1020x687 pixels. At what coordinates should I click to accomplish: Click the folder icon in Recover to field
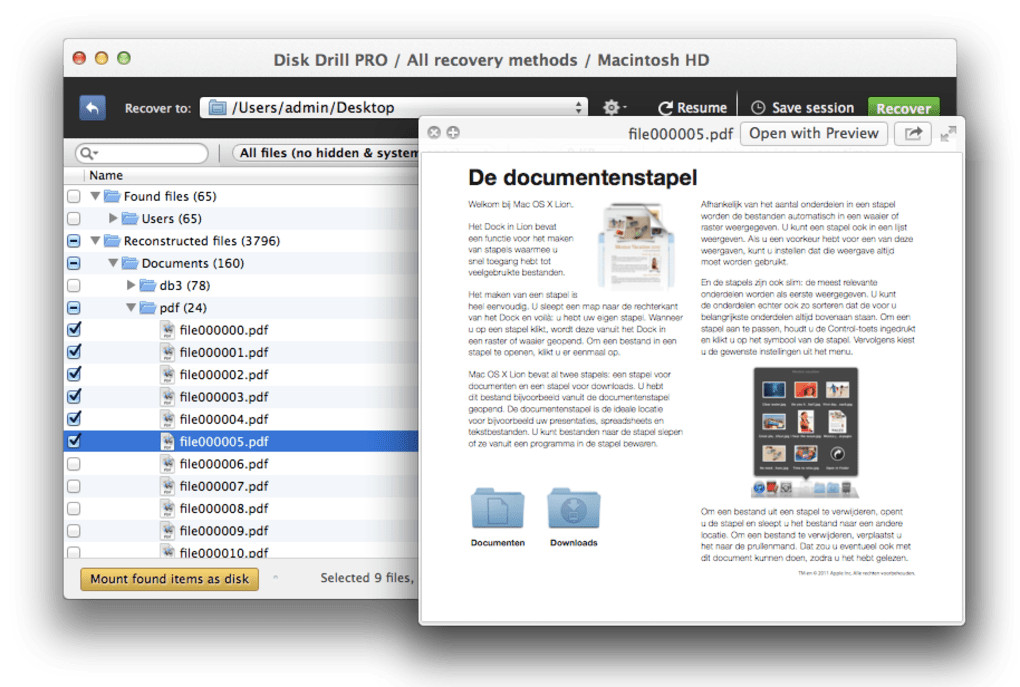click(x=218, y=107)
